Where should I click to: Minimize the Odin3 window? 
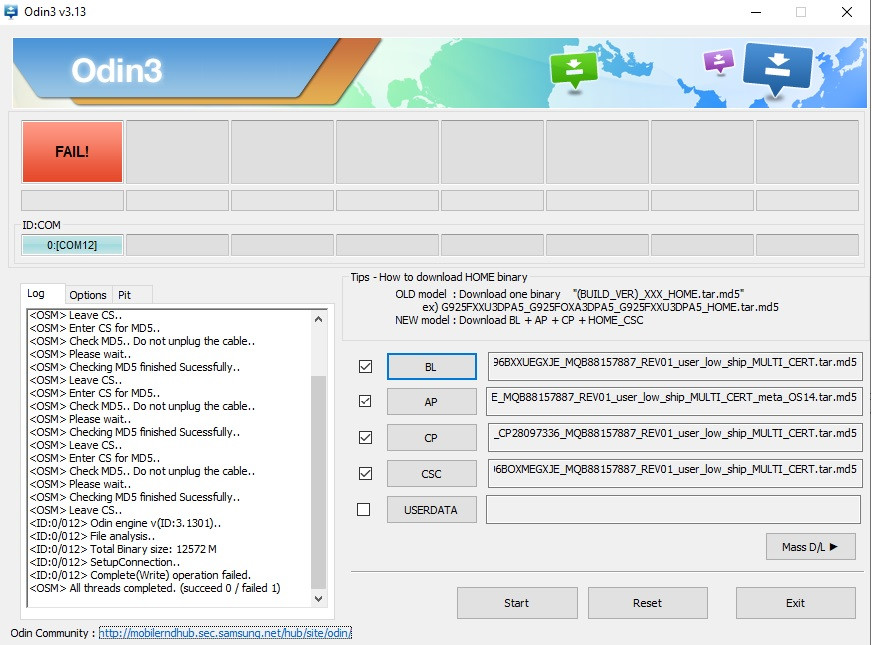coord(756,12)
